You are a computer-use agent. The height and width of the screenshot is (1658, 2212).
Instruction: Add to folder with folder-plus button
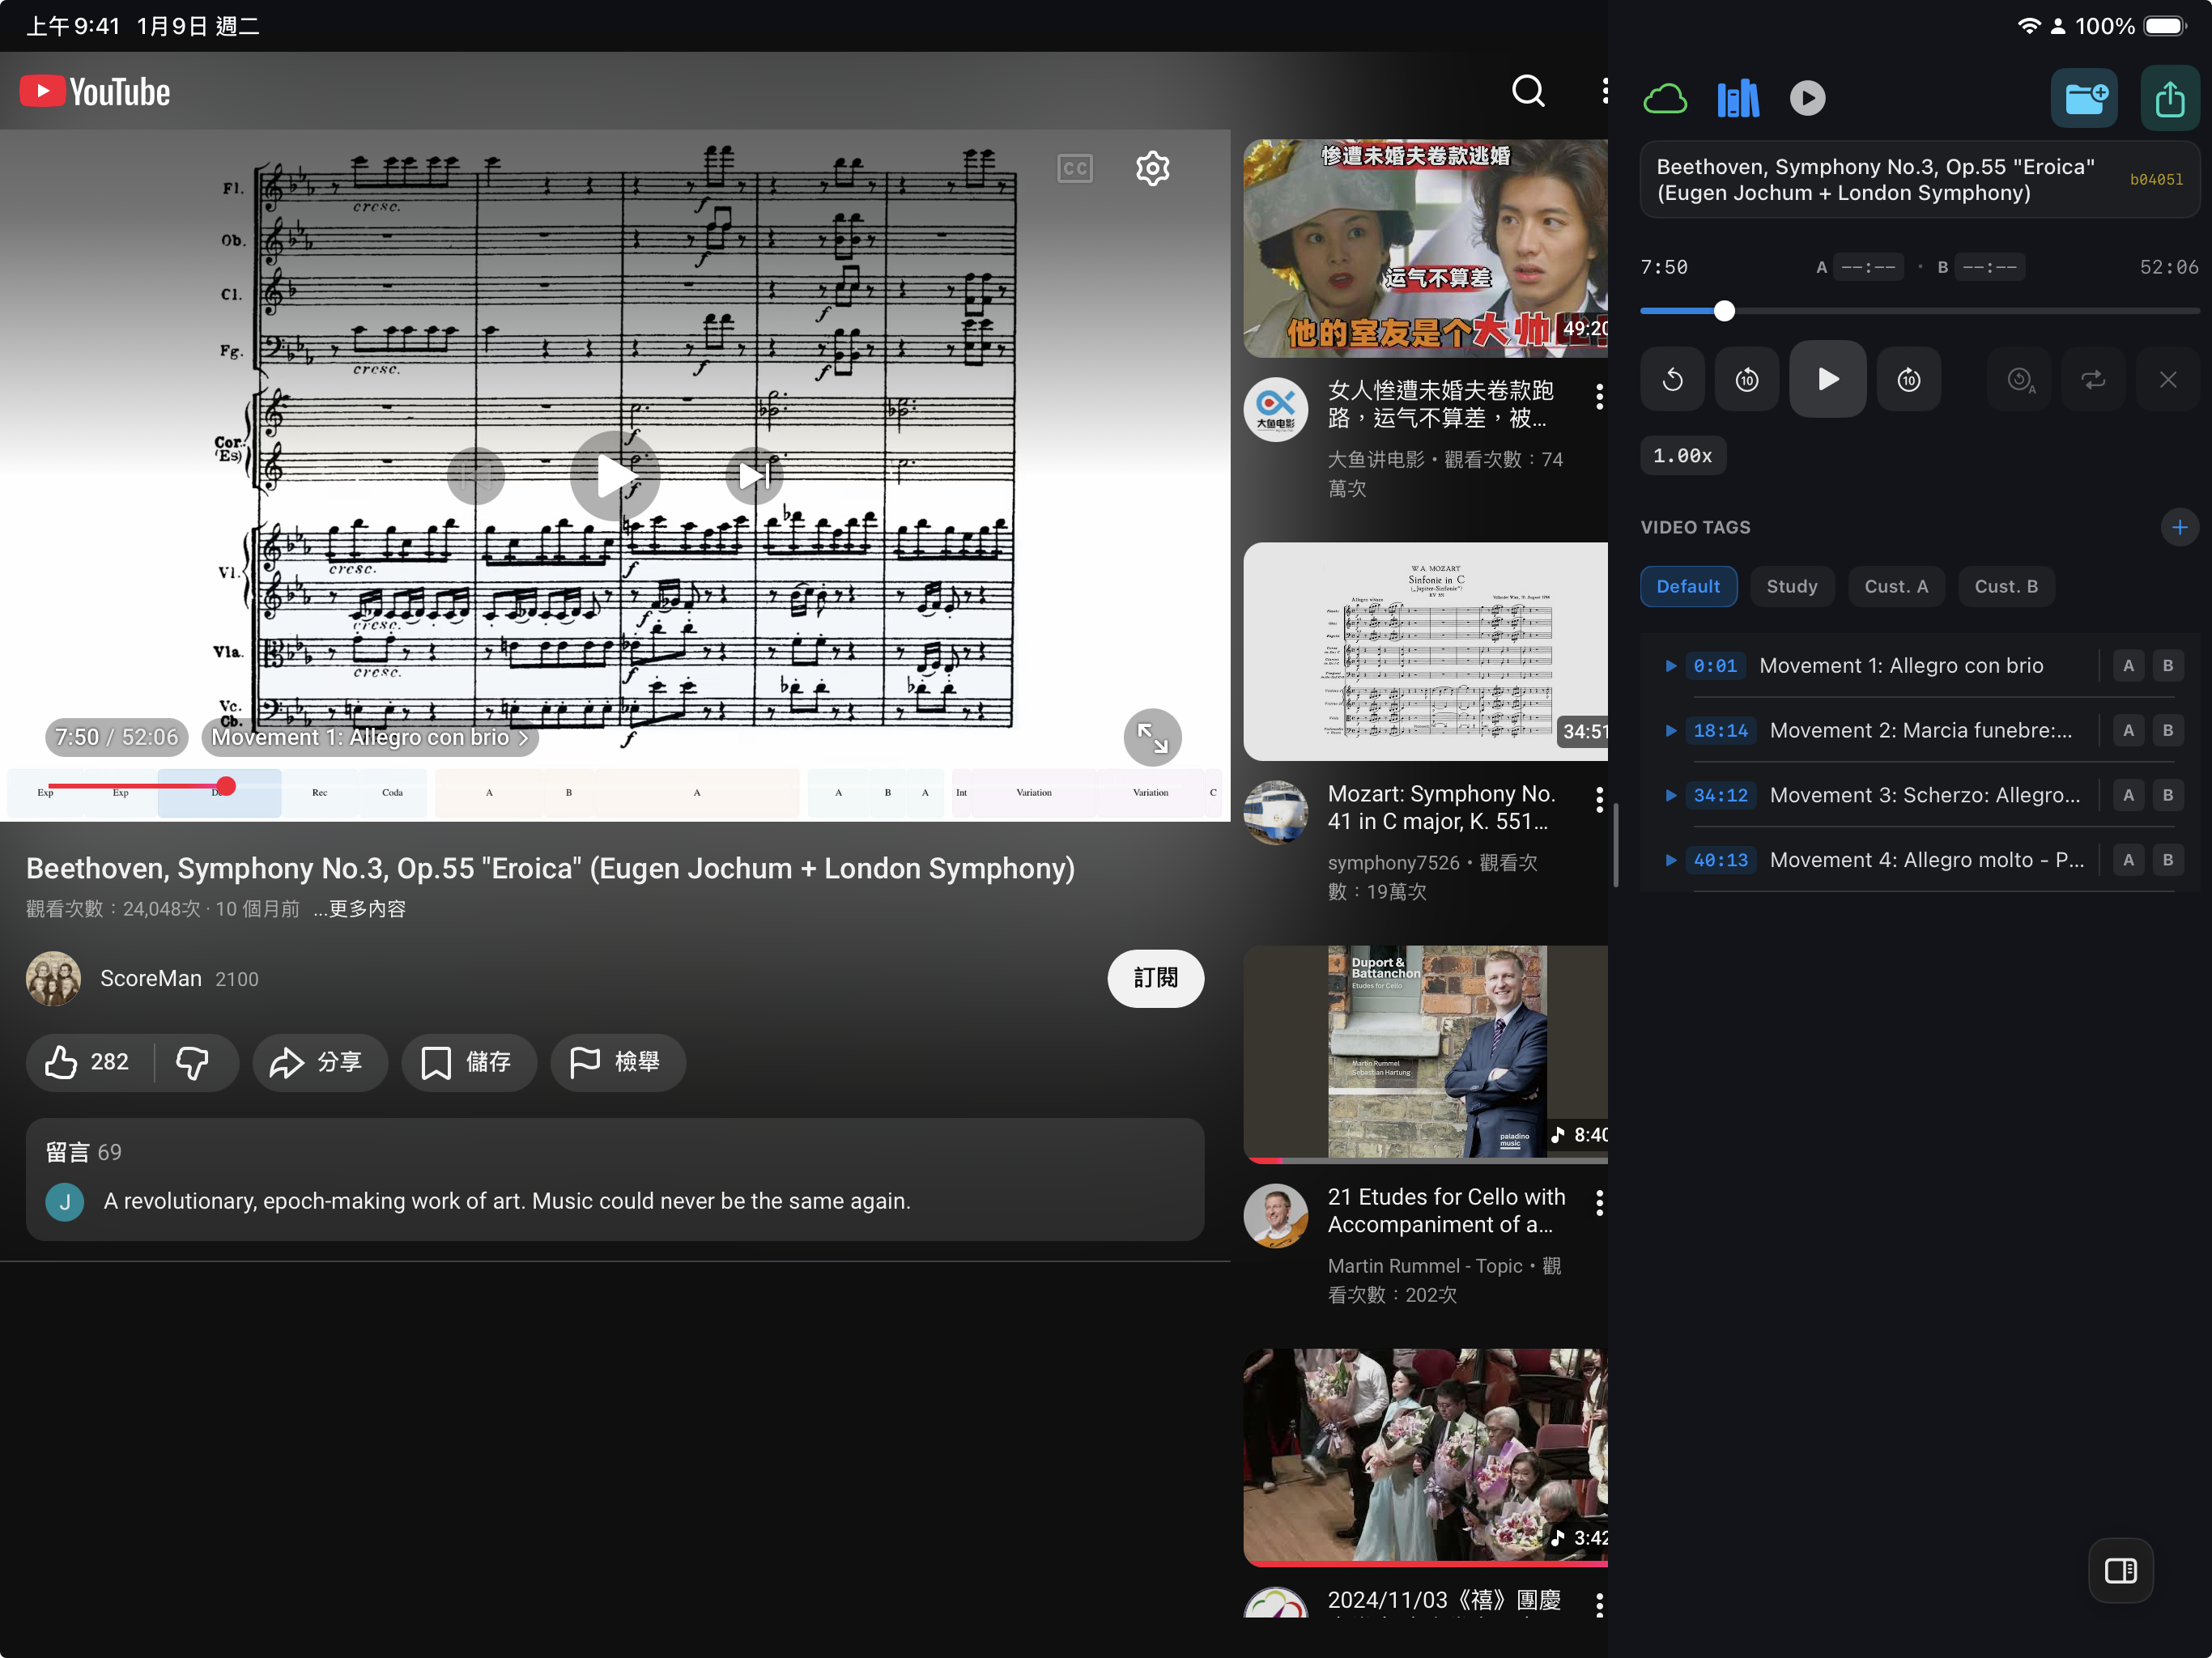(x=2084, y=98)
